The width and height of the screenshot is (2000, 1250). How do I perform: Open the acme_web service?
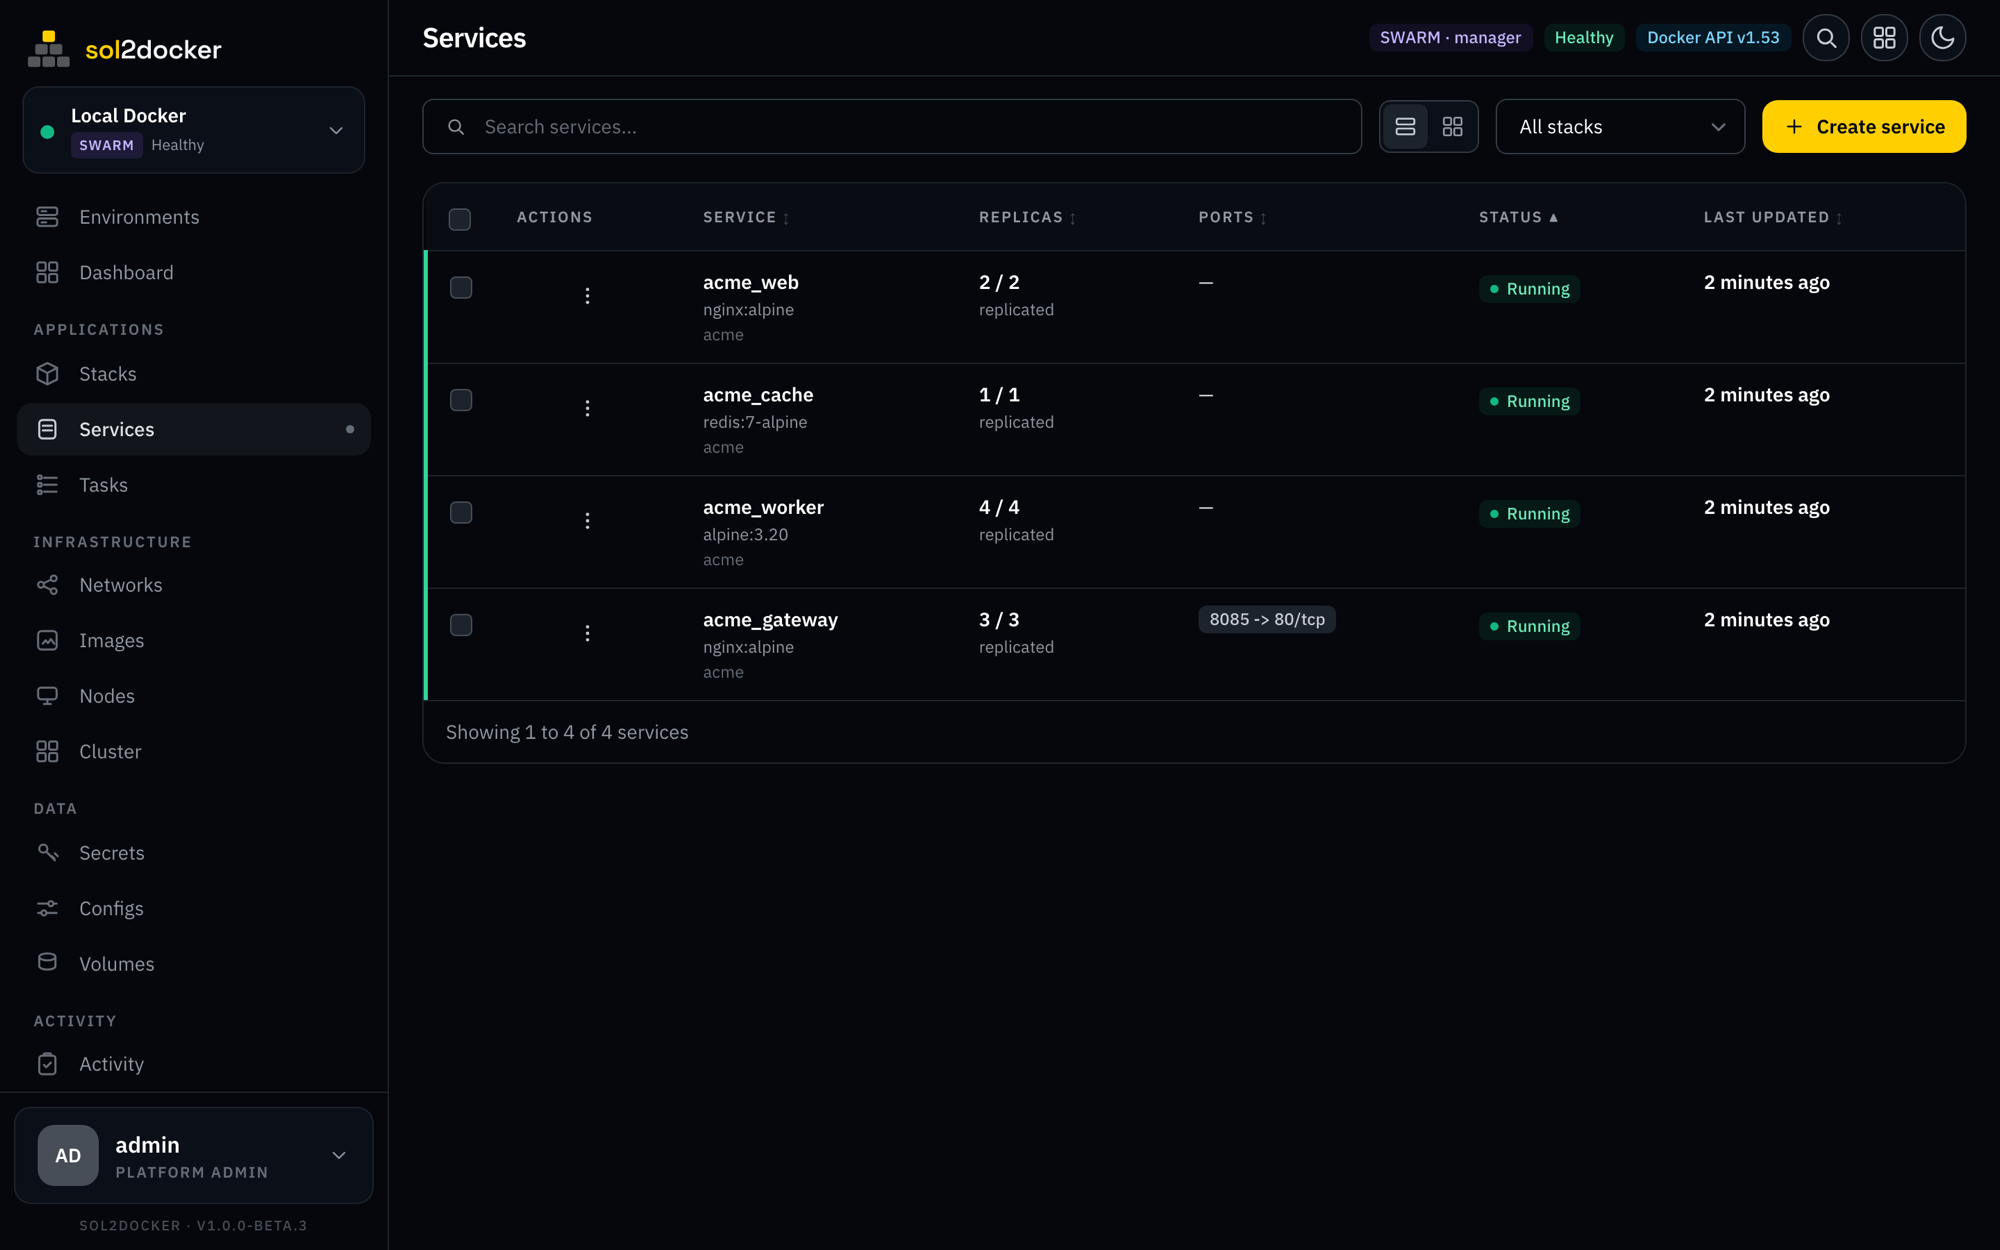click(x=750, y=283)
